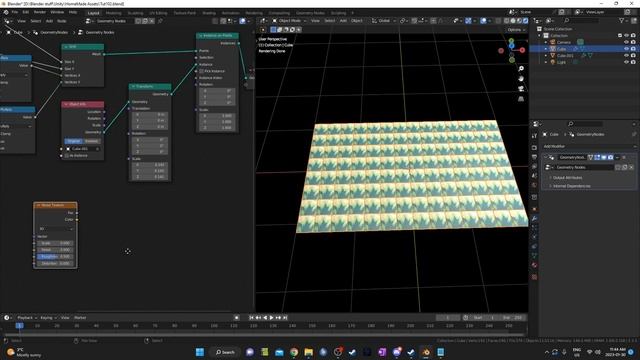
Task: Open the Object Mode dropdown
Action: [x=289, y=21]
